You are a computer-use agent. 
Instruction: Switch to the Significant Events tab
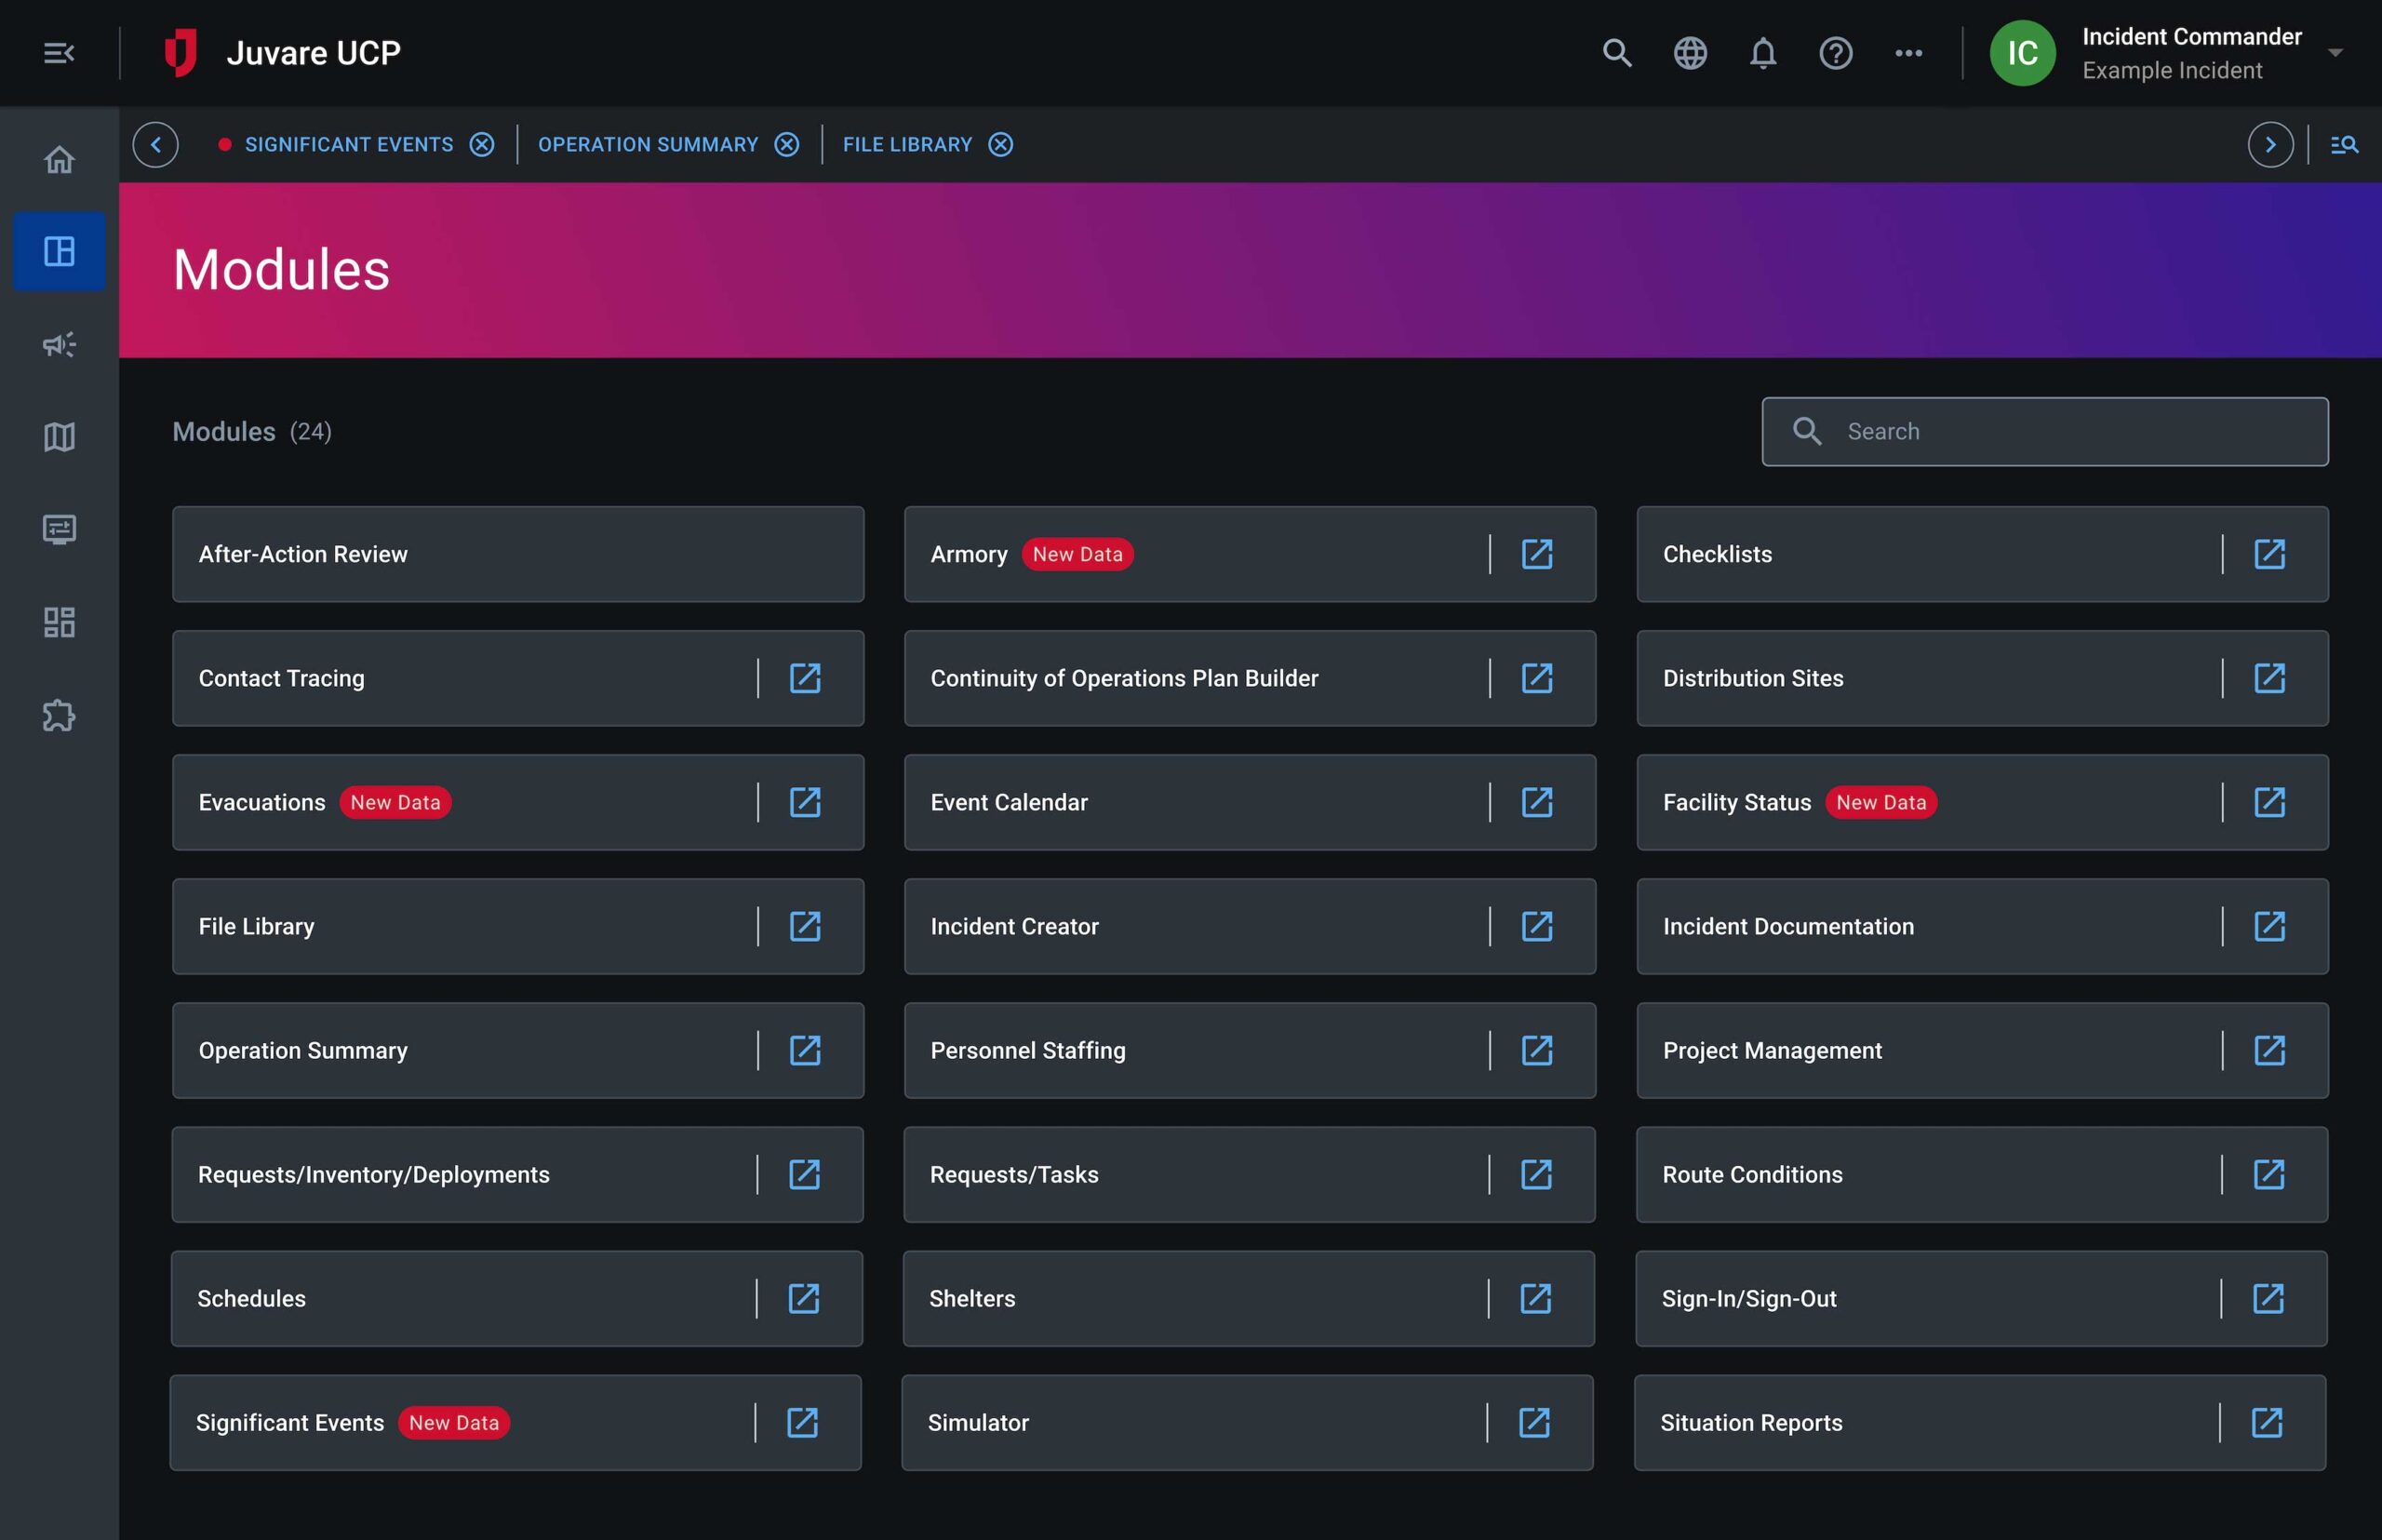(349, 145)
